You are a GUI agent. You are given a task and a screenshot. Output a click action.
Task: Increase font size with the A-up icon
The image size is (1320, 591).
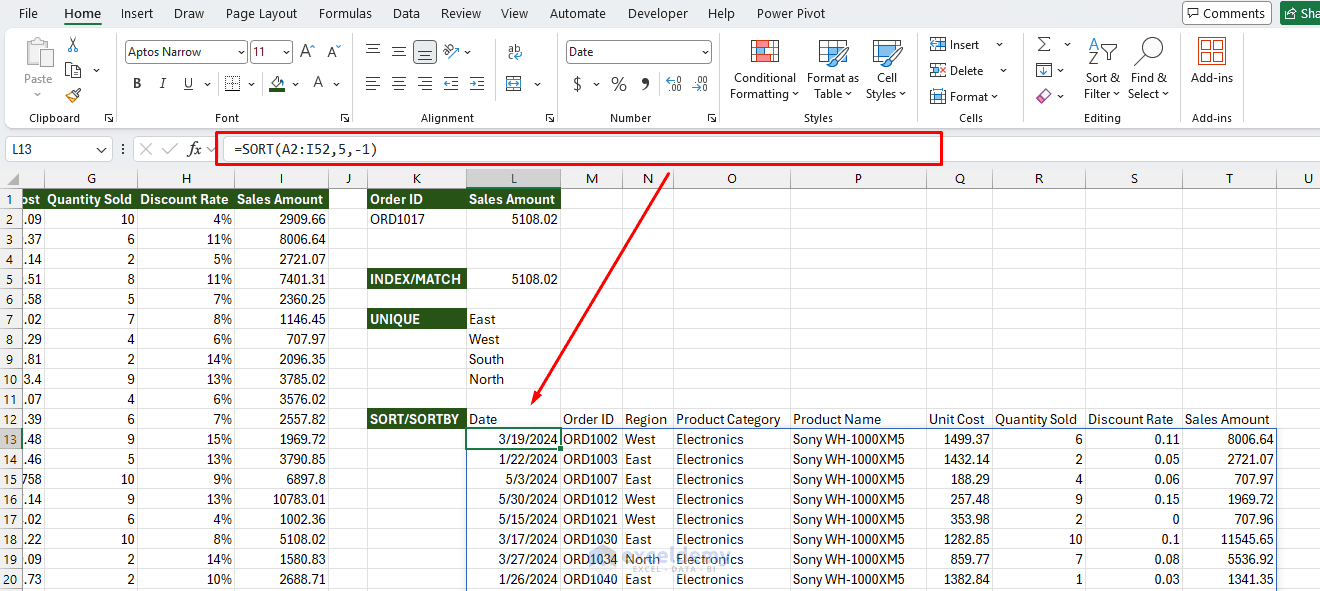pyautogui.click(x=308, y=52)
